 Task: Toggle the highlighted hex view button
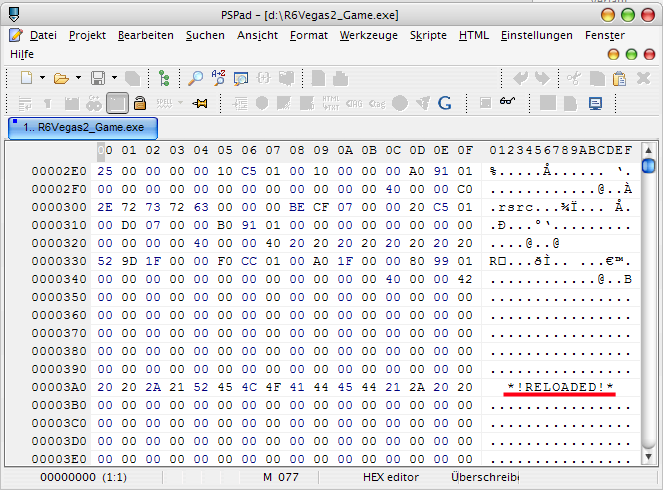click(117, 102)
